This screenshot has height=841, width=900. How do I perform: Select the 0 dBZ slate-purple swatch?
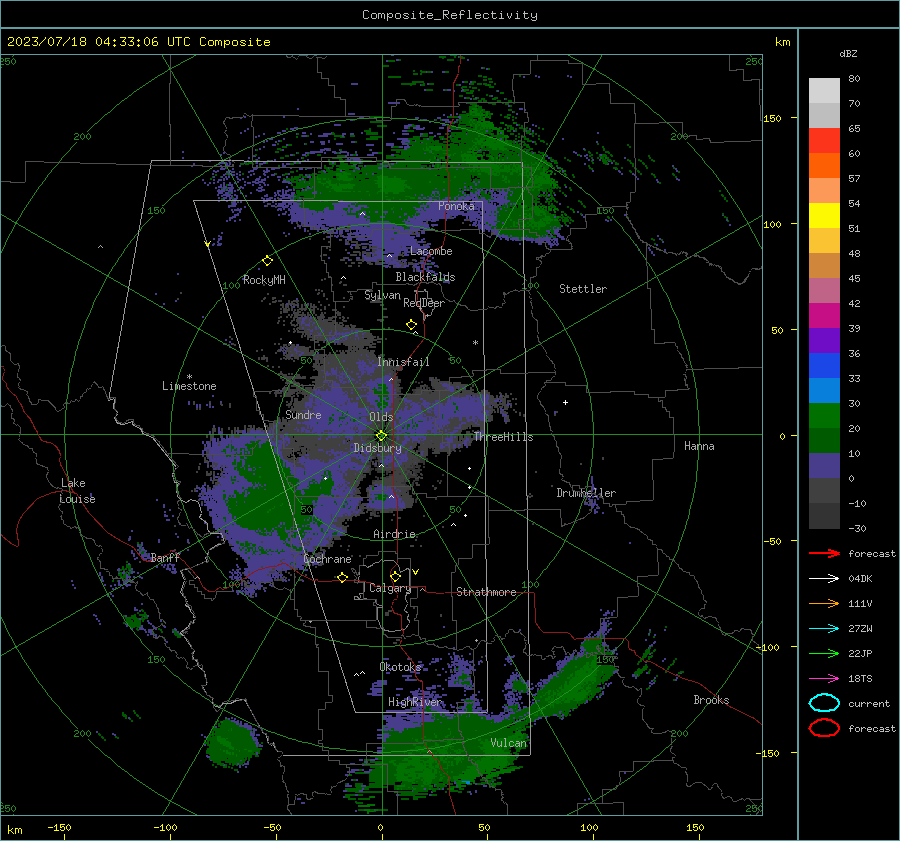tap(824, 466)
